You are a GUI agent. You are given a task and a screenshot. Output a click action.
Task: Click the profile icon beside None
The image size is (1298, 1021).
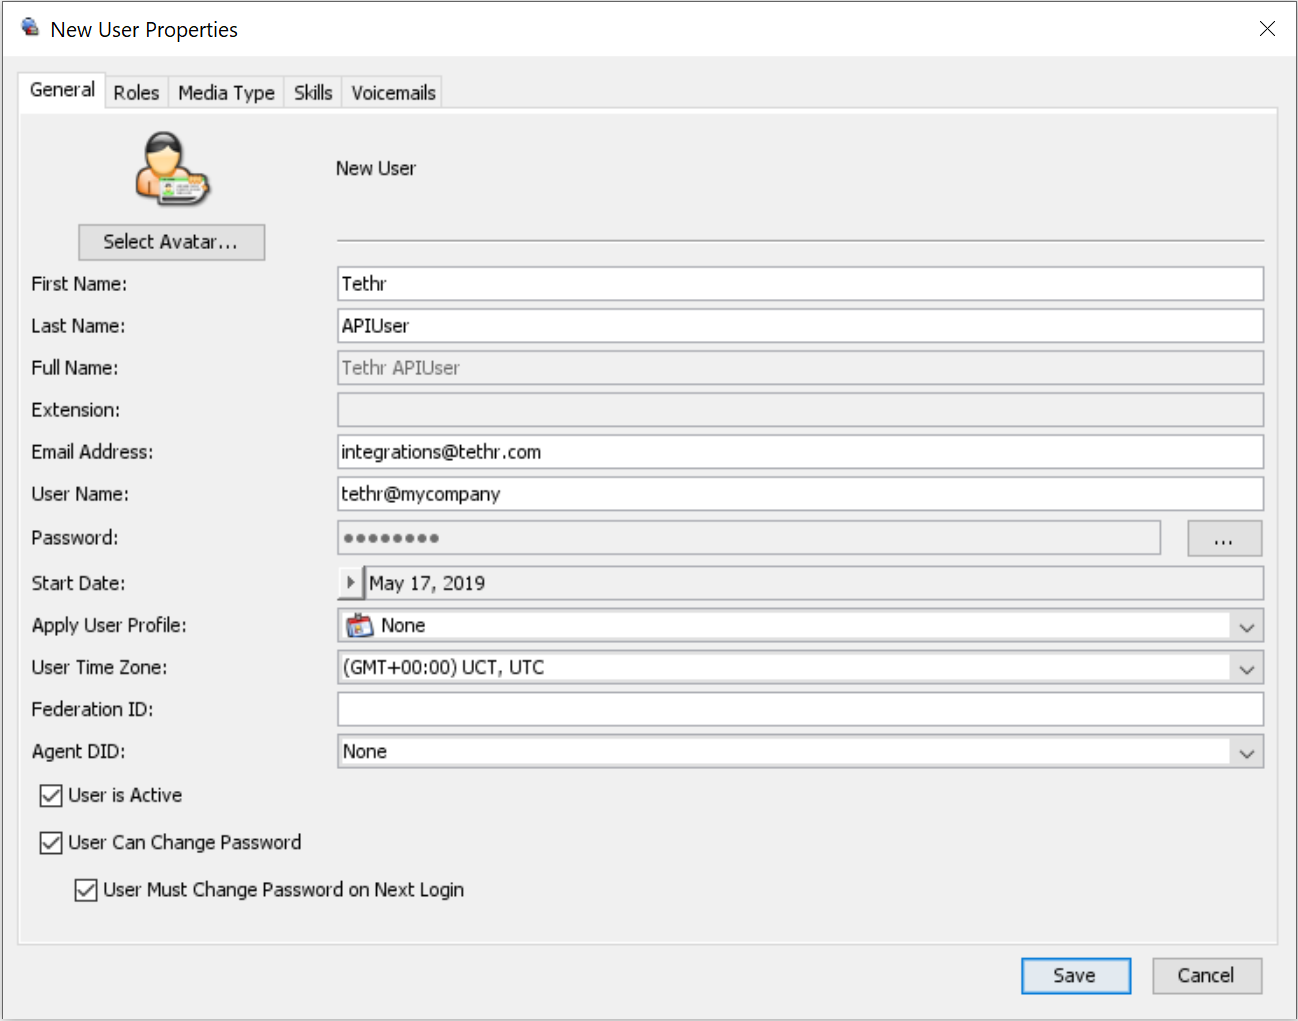tap(359, 626)
